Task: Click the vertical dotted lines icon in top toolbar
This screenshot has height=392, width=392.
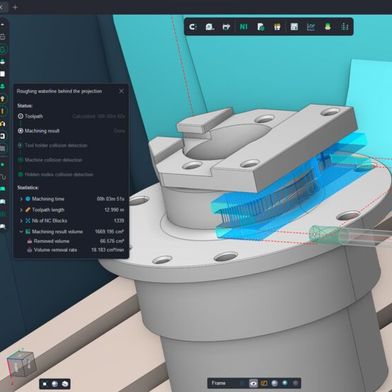Action: pos(345,27)
